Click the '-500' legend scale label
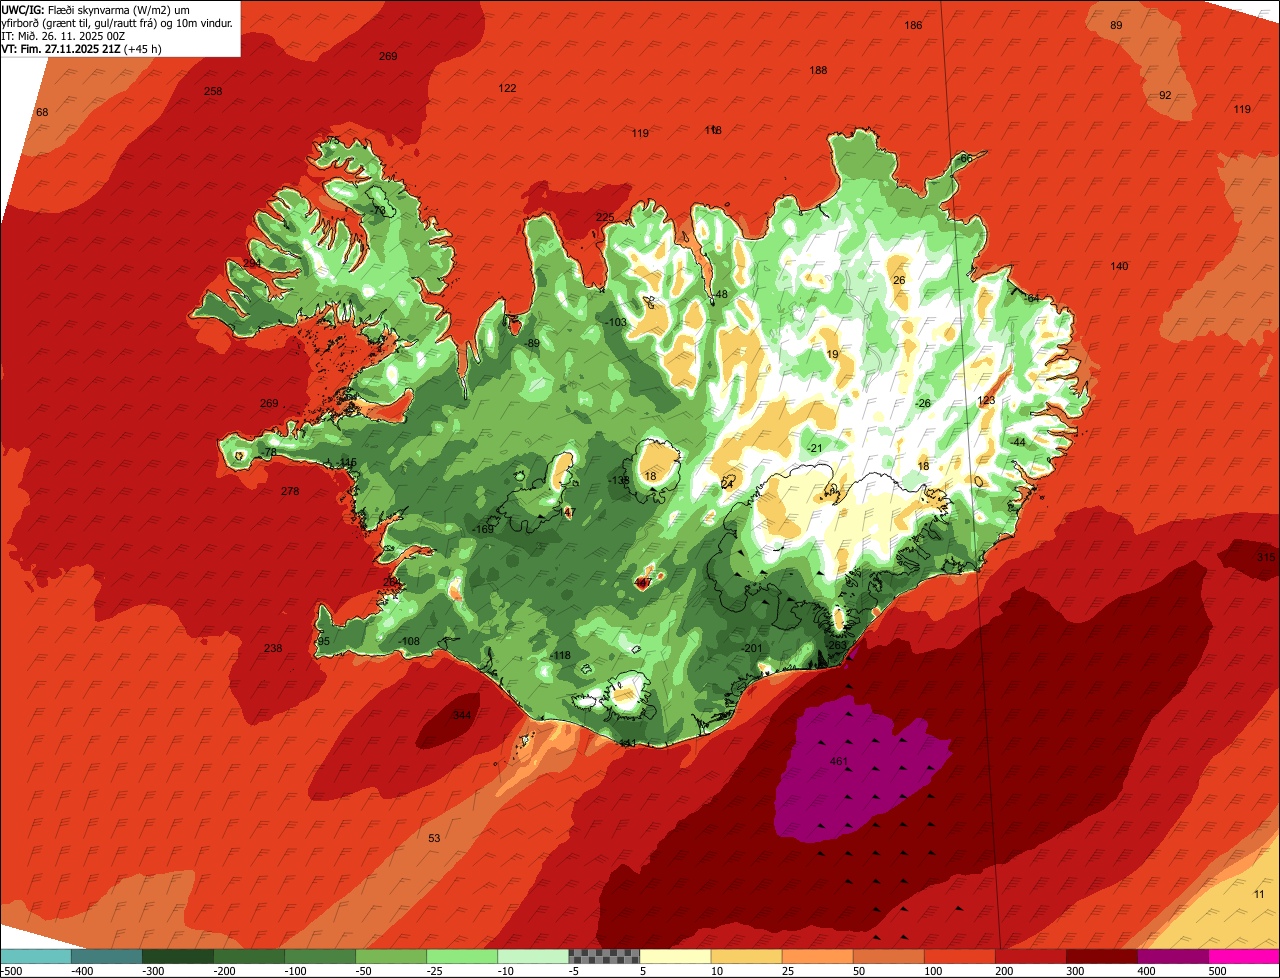Screen dimensions: 1280x978 click(x=13, y=970)
